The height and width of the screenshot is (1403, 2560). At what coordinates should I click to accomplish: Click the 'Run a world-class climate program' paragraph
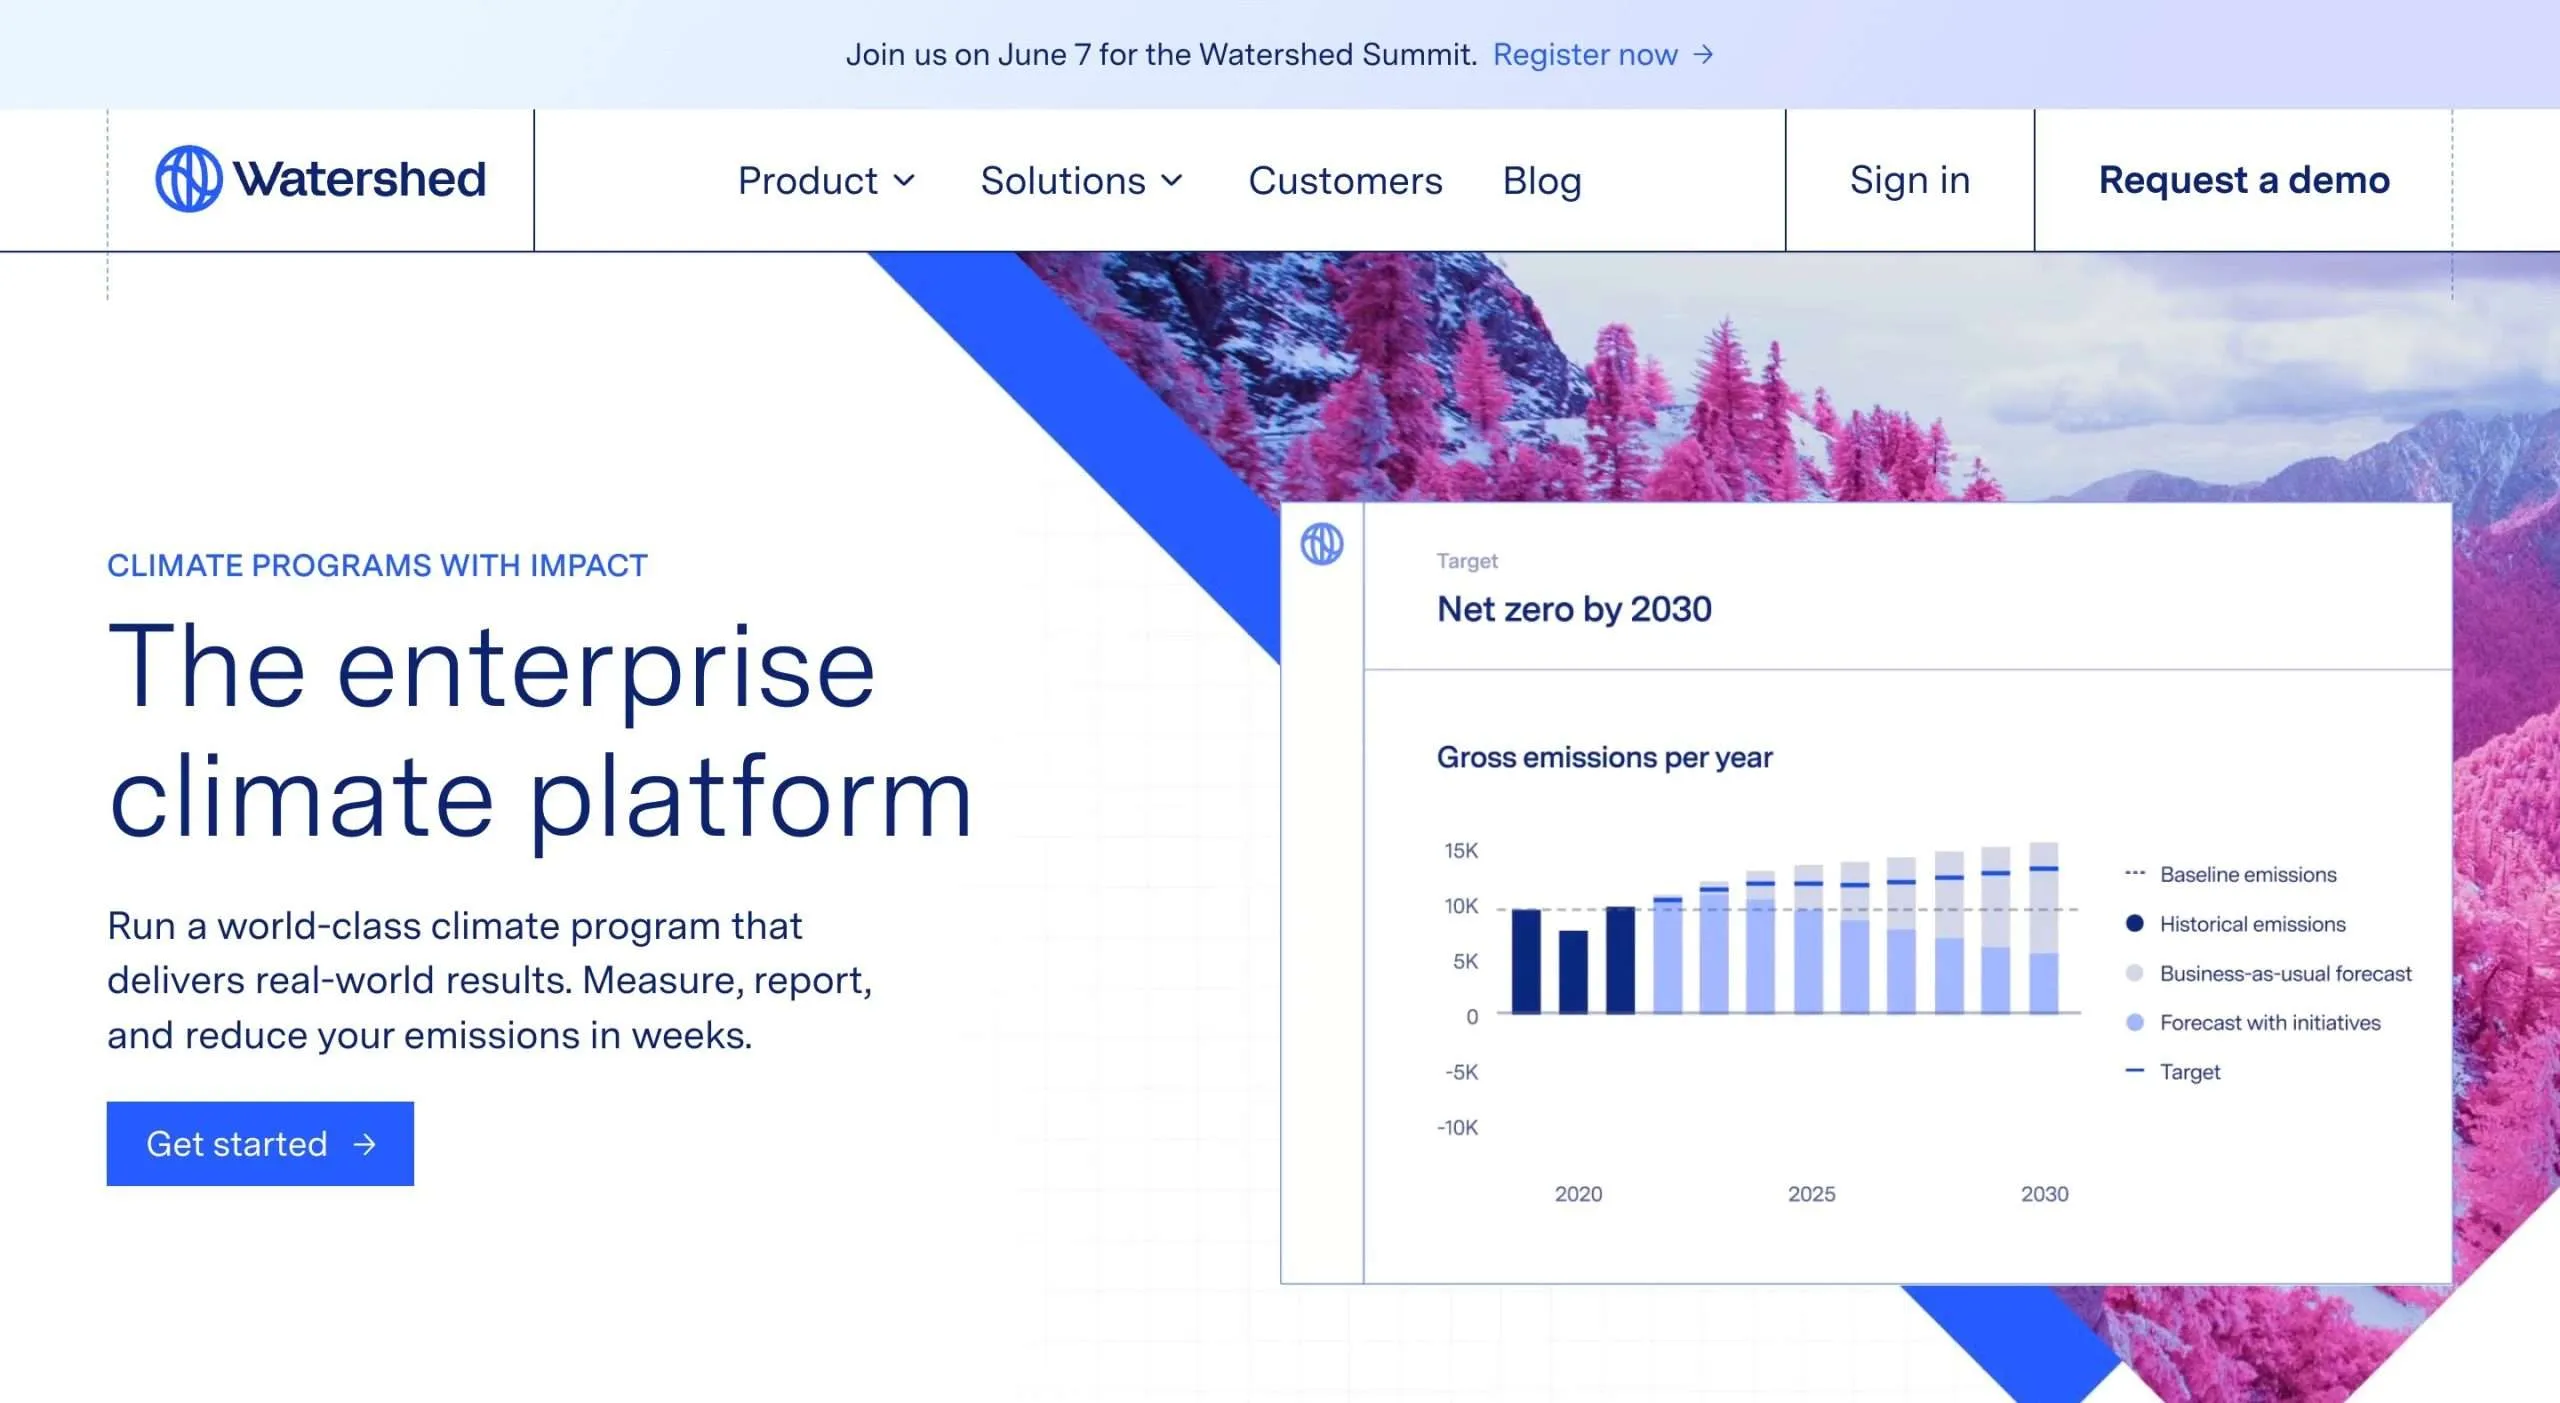(x=490, y=981)
